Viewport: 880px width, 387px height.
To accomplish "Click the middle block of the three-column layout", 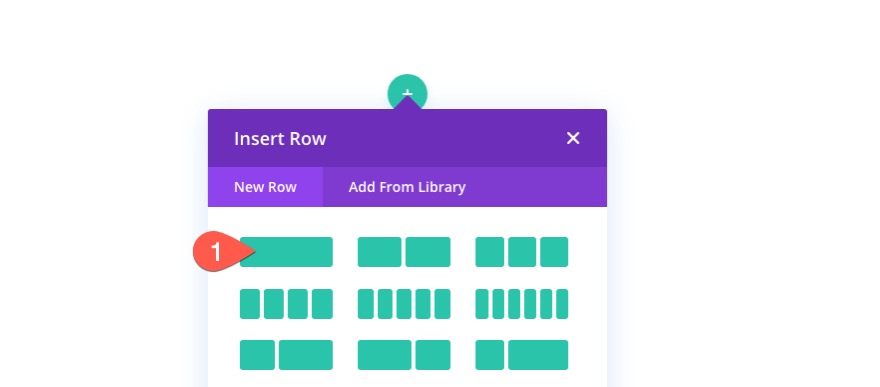I will [x=522, y=252].
